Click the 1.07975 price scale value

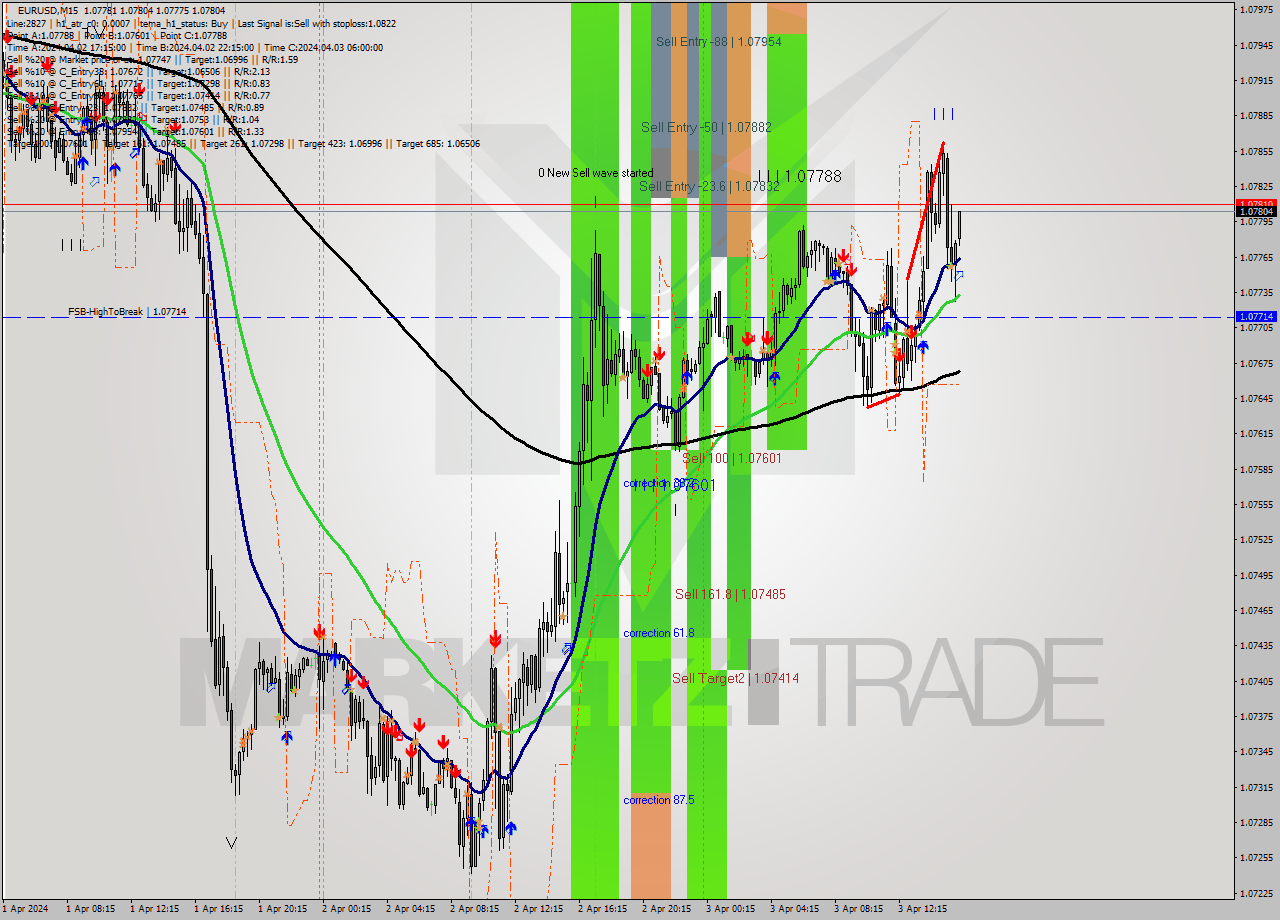[x=1256, y=9]
